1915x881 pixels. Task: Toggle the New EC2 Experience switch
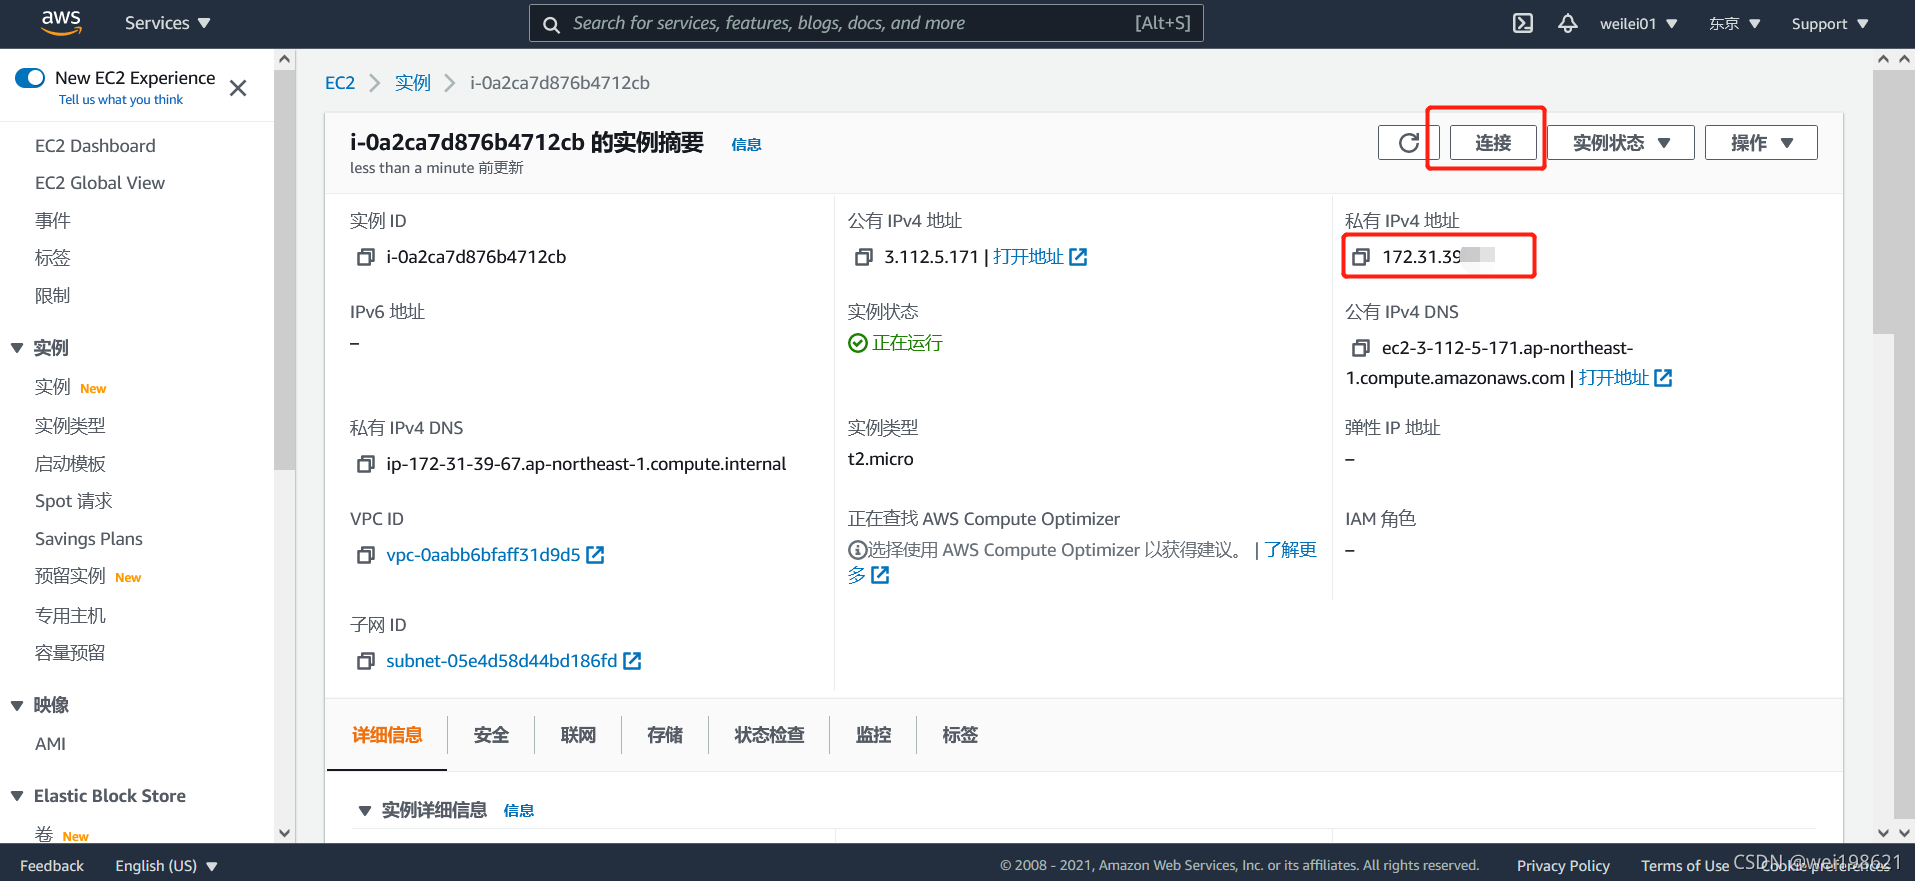[x=30, y=78]
